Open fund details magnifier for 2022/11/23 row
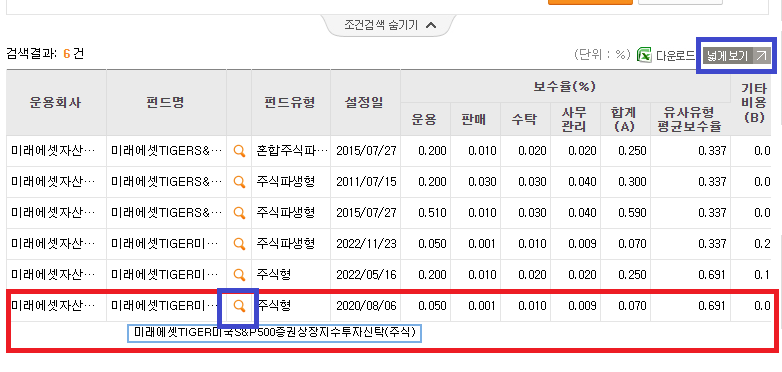The image size is (782, 372). click(x=239, y=244)
